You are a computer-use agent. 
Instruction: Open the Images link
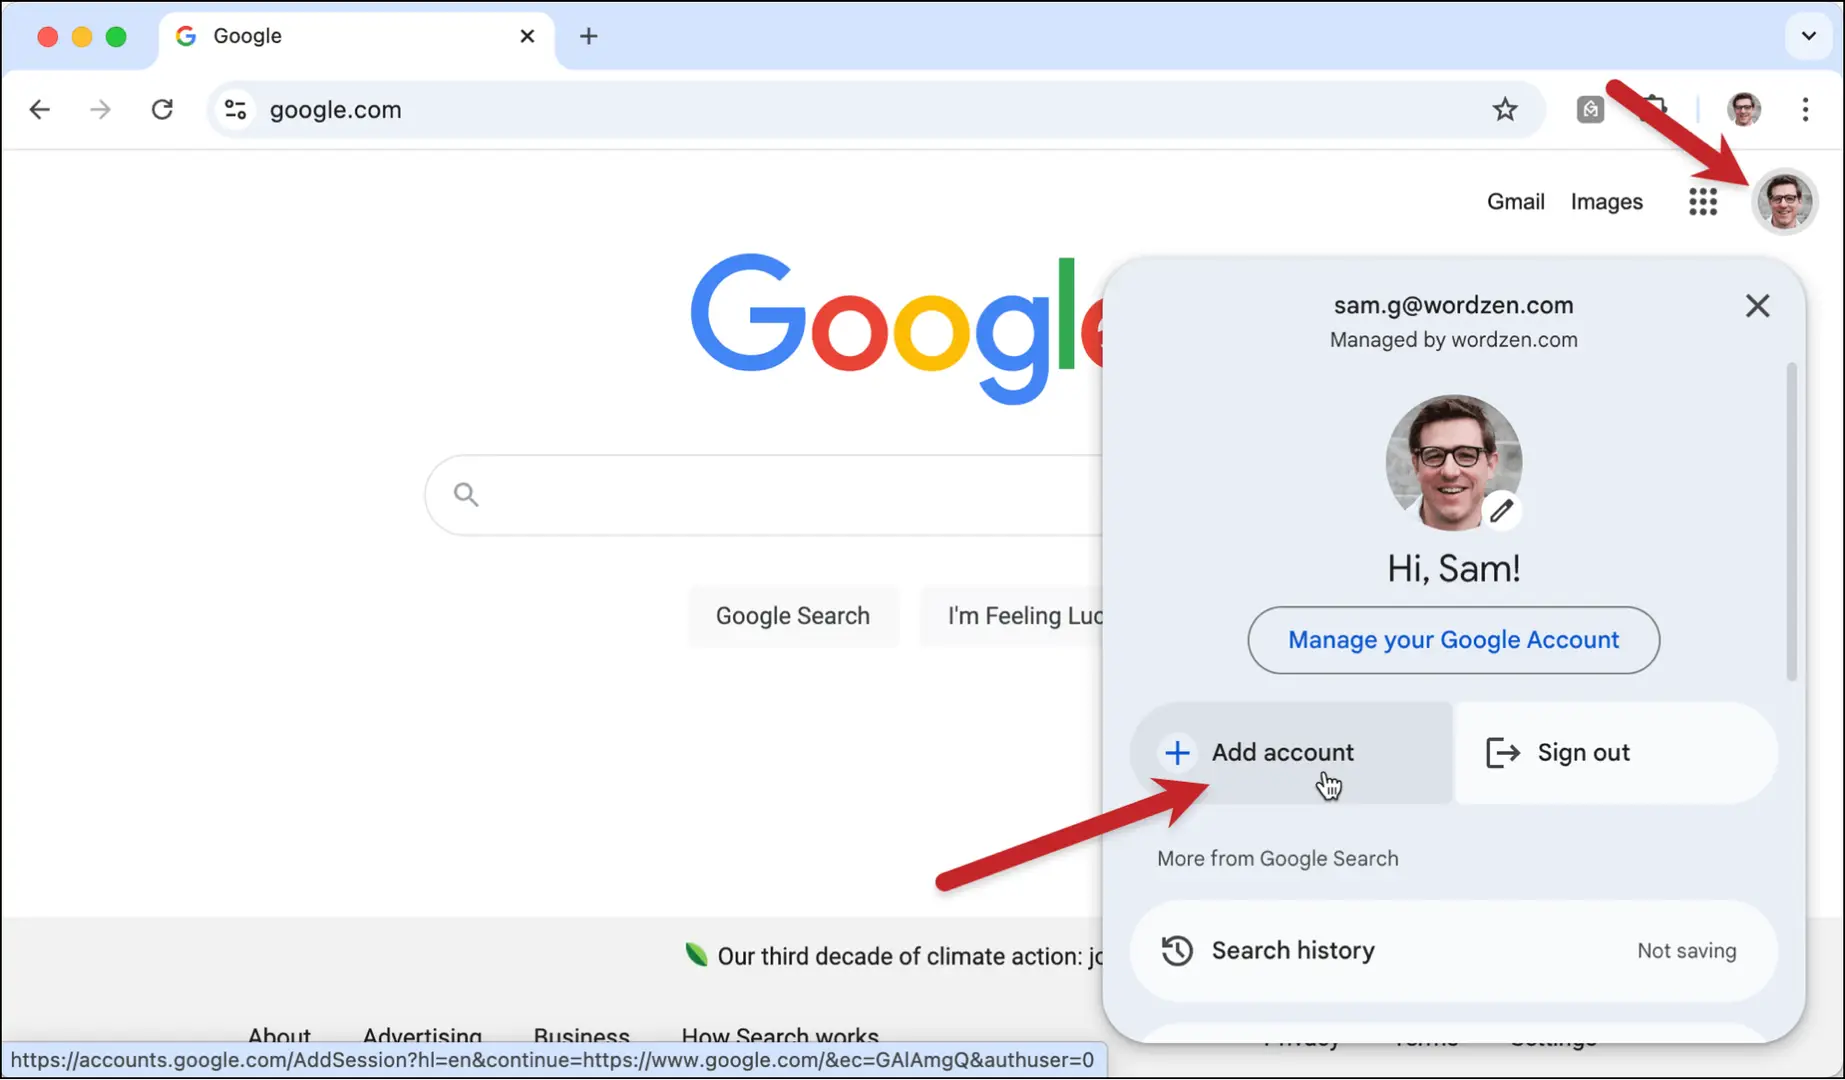1606,202
